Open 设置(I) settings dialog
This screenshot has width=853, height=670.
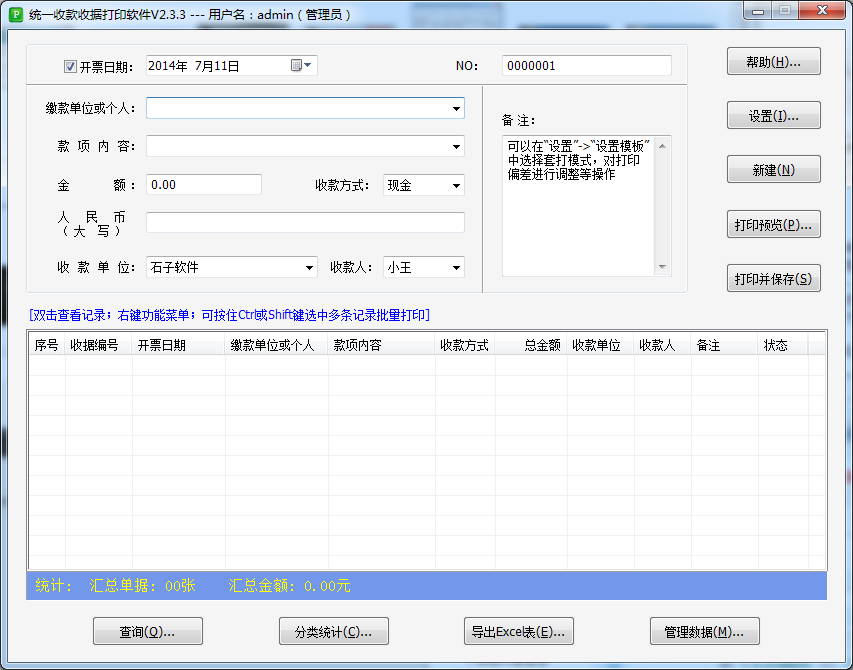point(773,114)
